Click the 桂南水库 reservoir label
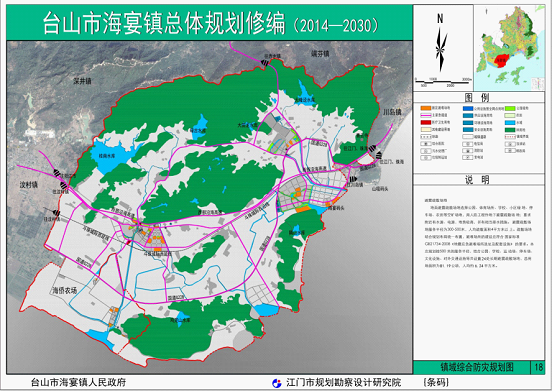The height and width of the screenshot is (391, 552). click(107, 156)
